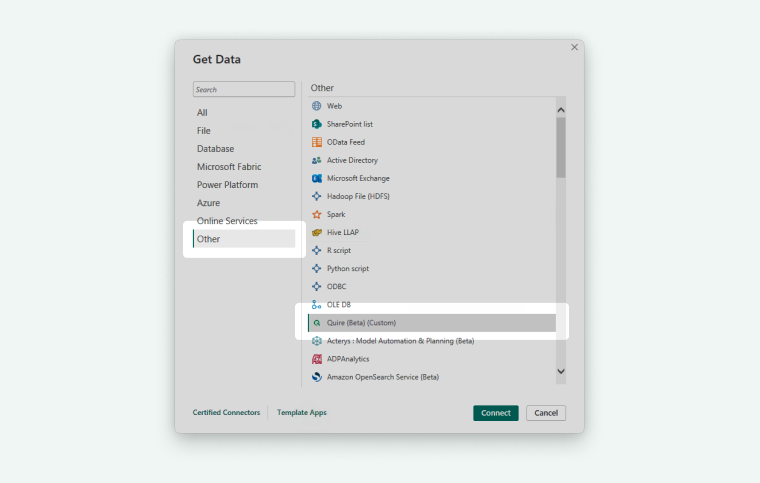Screen dimensions: 760x483
Task: Show the Azure category connectors
Action: tap(209, 203)
